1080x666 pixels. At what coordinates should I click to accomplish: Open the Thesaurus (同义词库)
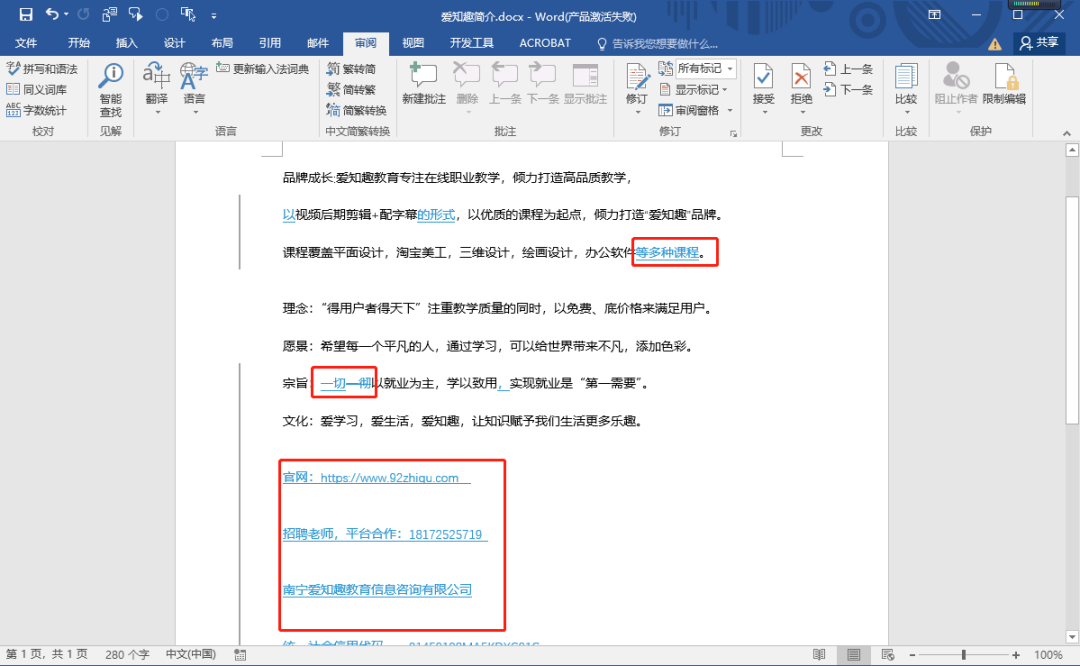[x=37, y=90]
